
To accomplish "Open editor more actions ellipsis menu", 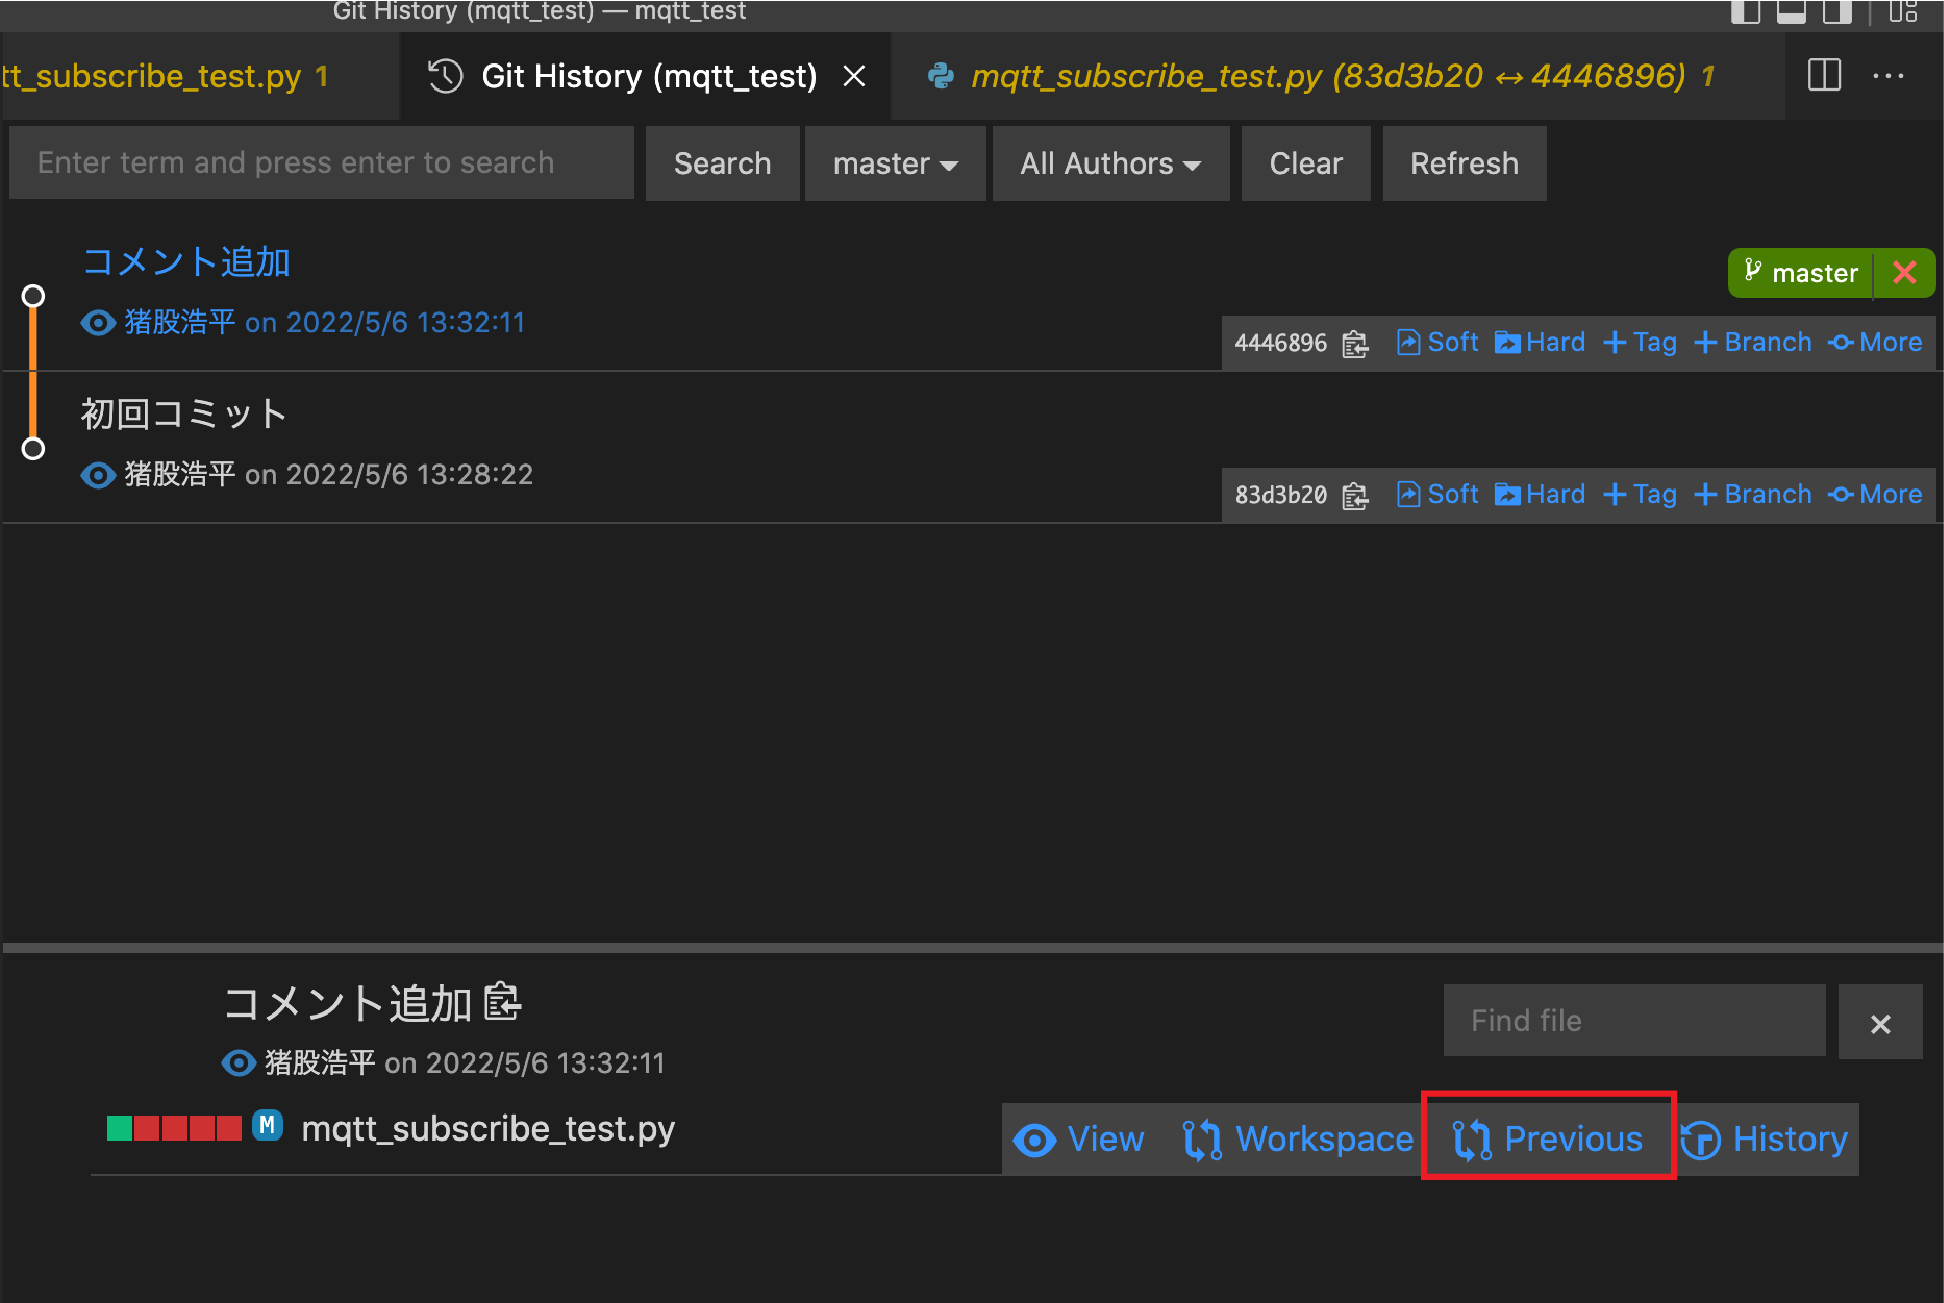I will click(x=1888, y=76).
